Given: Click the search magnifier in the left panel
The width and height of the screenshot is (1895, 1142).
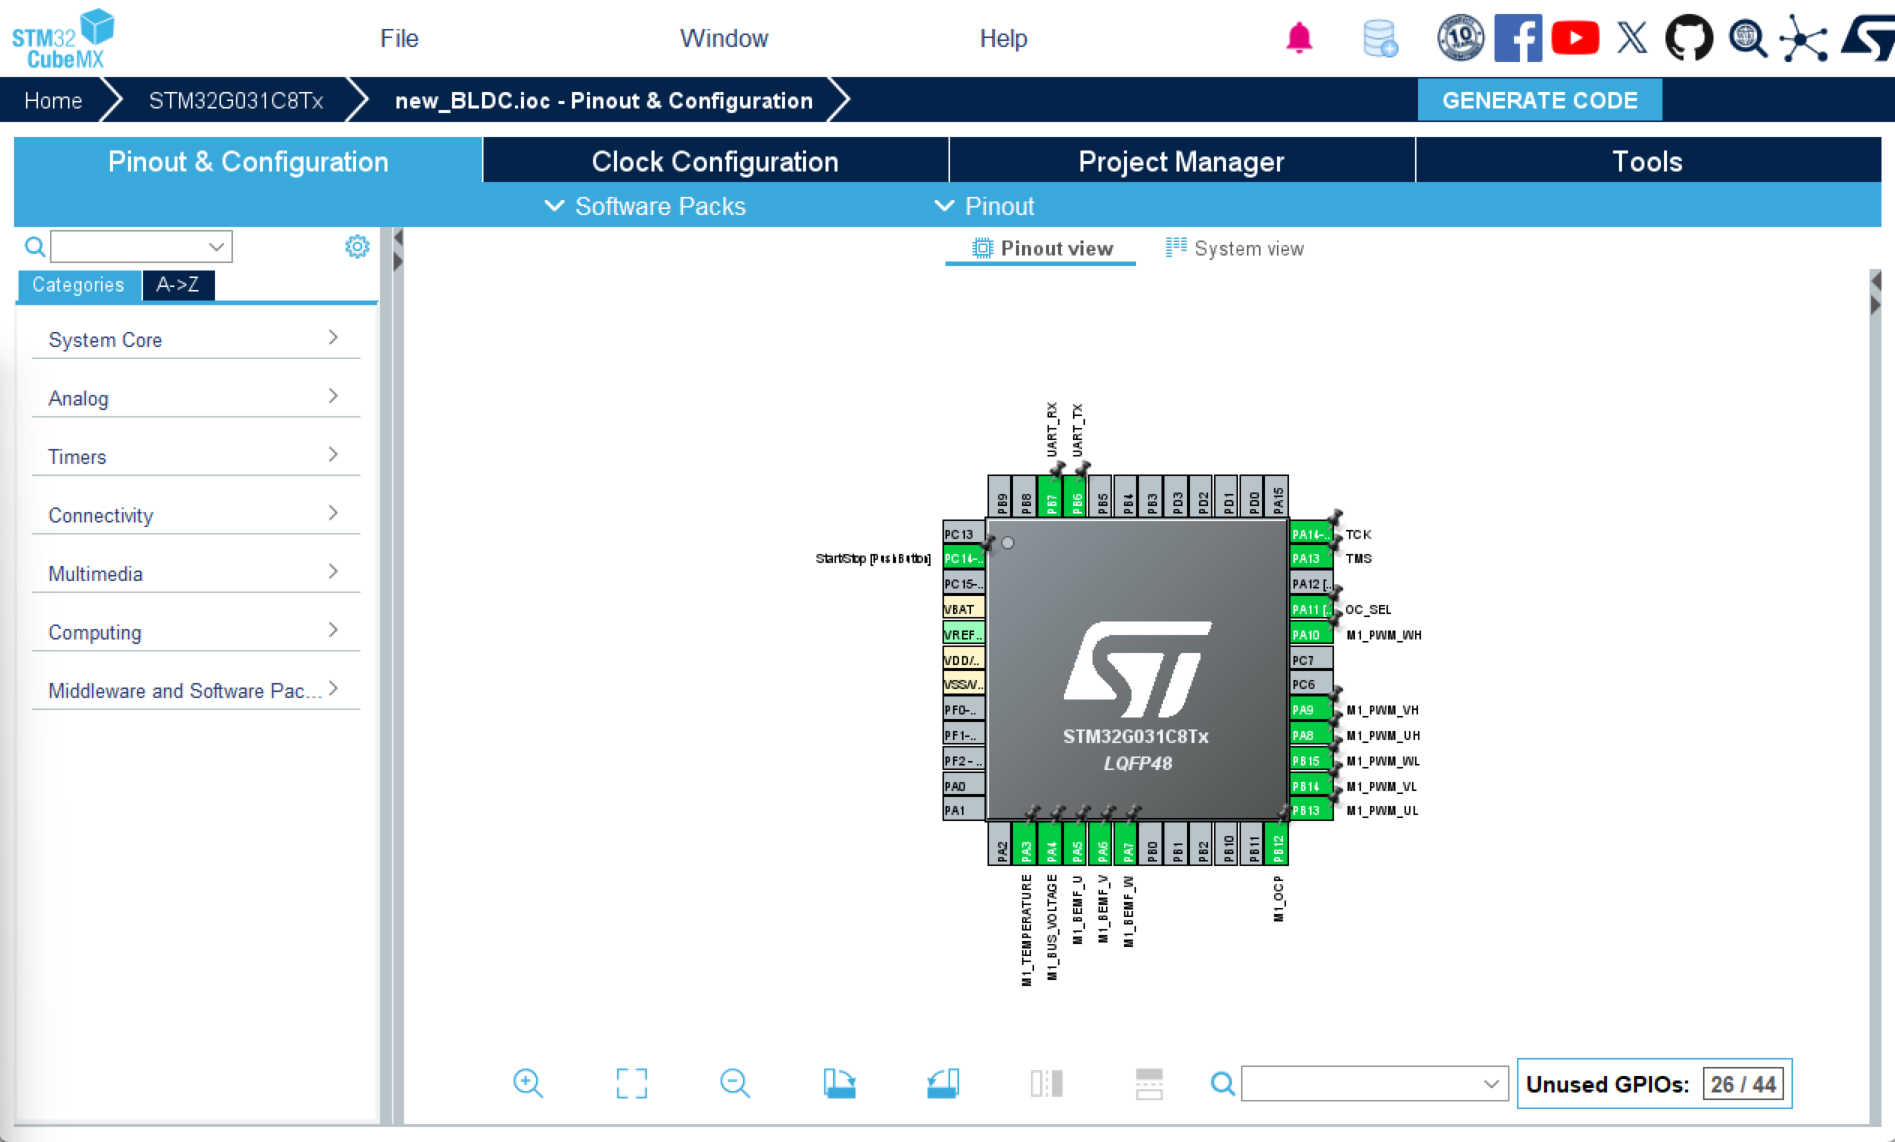Looking at the screenshot, I should coord(34,246).
